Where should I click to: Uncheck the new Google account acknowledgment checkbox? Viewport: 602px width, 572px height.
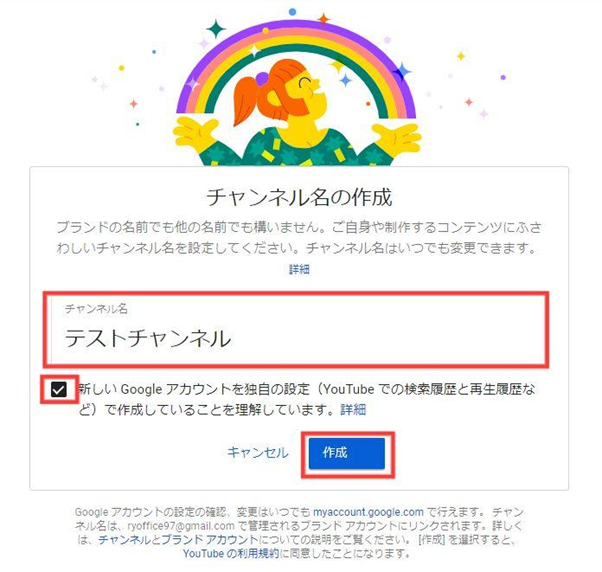tap(59, 390)
